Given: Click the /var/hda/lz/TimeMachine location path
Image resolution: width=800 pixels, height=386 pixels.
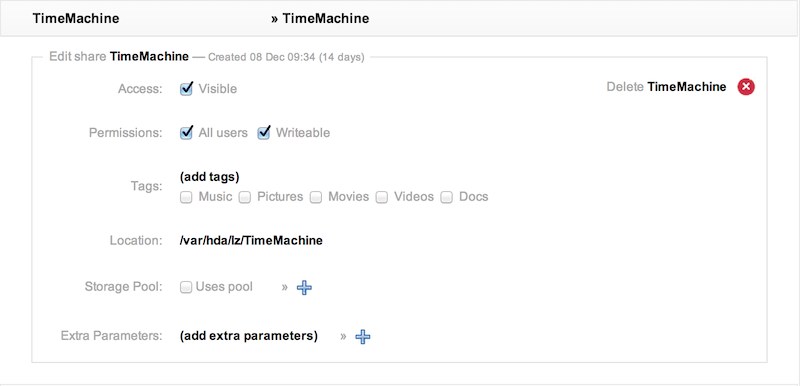Looking at the screenshot, I should click(x=251, y=240).
